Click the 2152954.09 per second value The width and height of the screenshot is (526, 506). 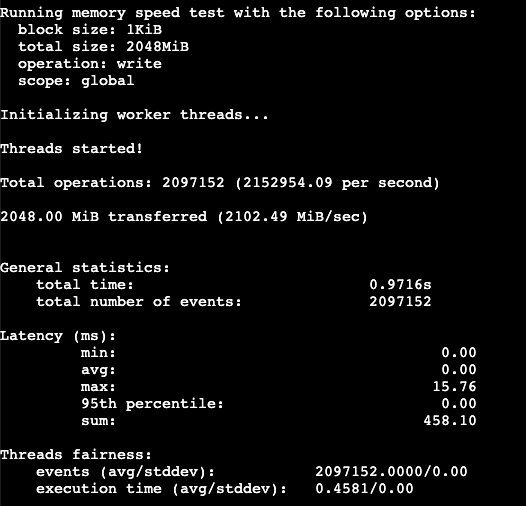(337, 183)
